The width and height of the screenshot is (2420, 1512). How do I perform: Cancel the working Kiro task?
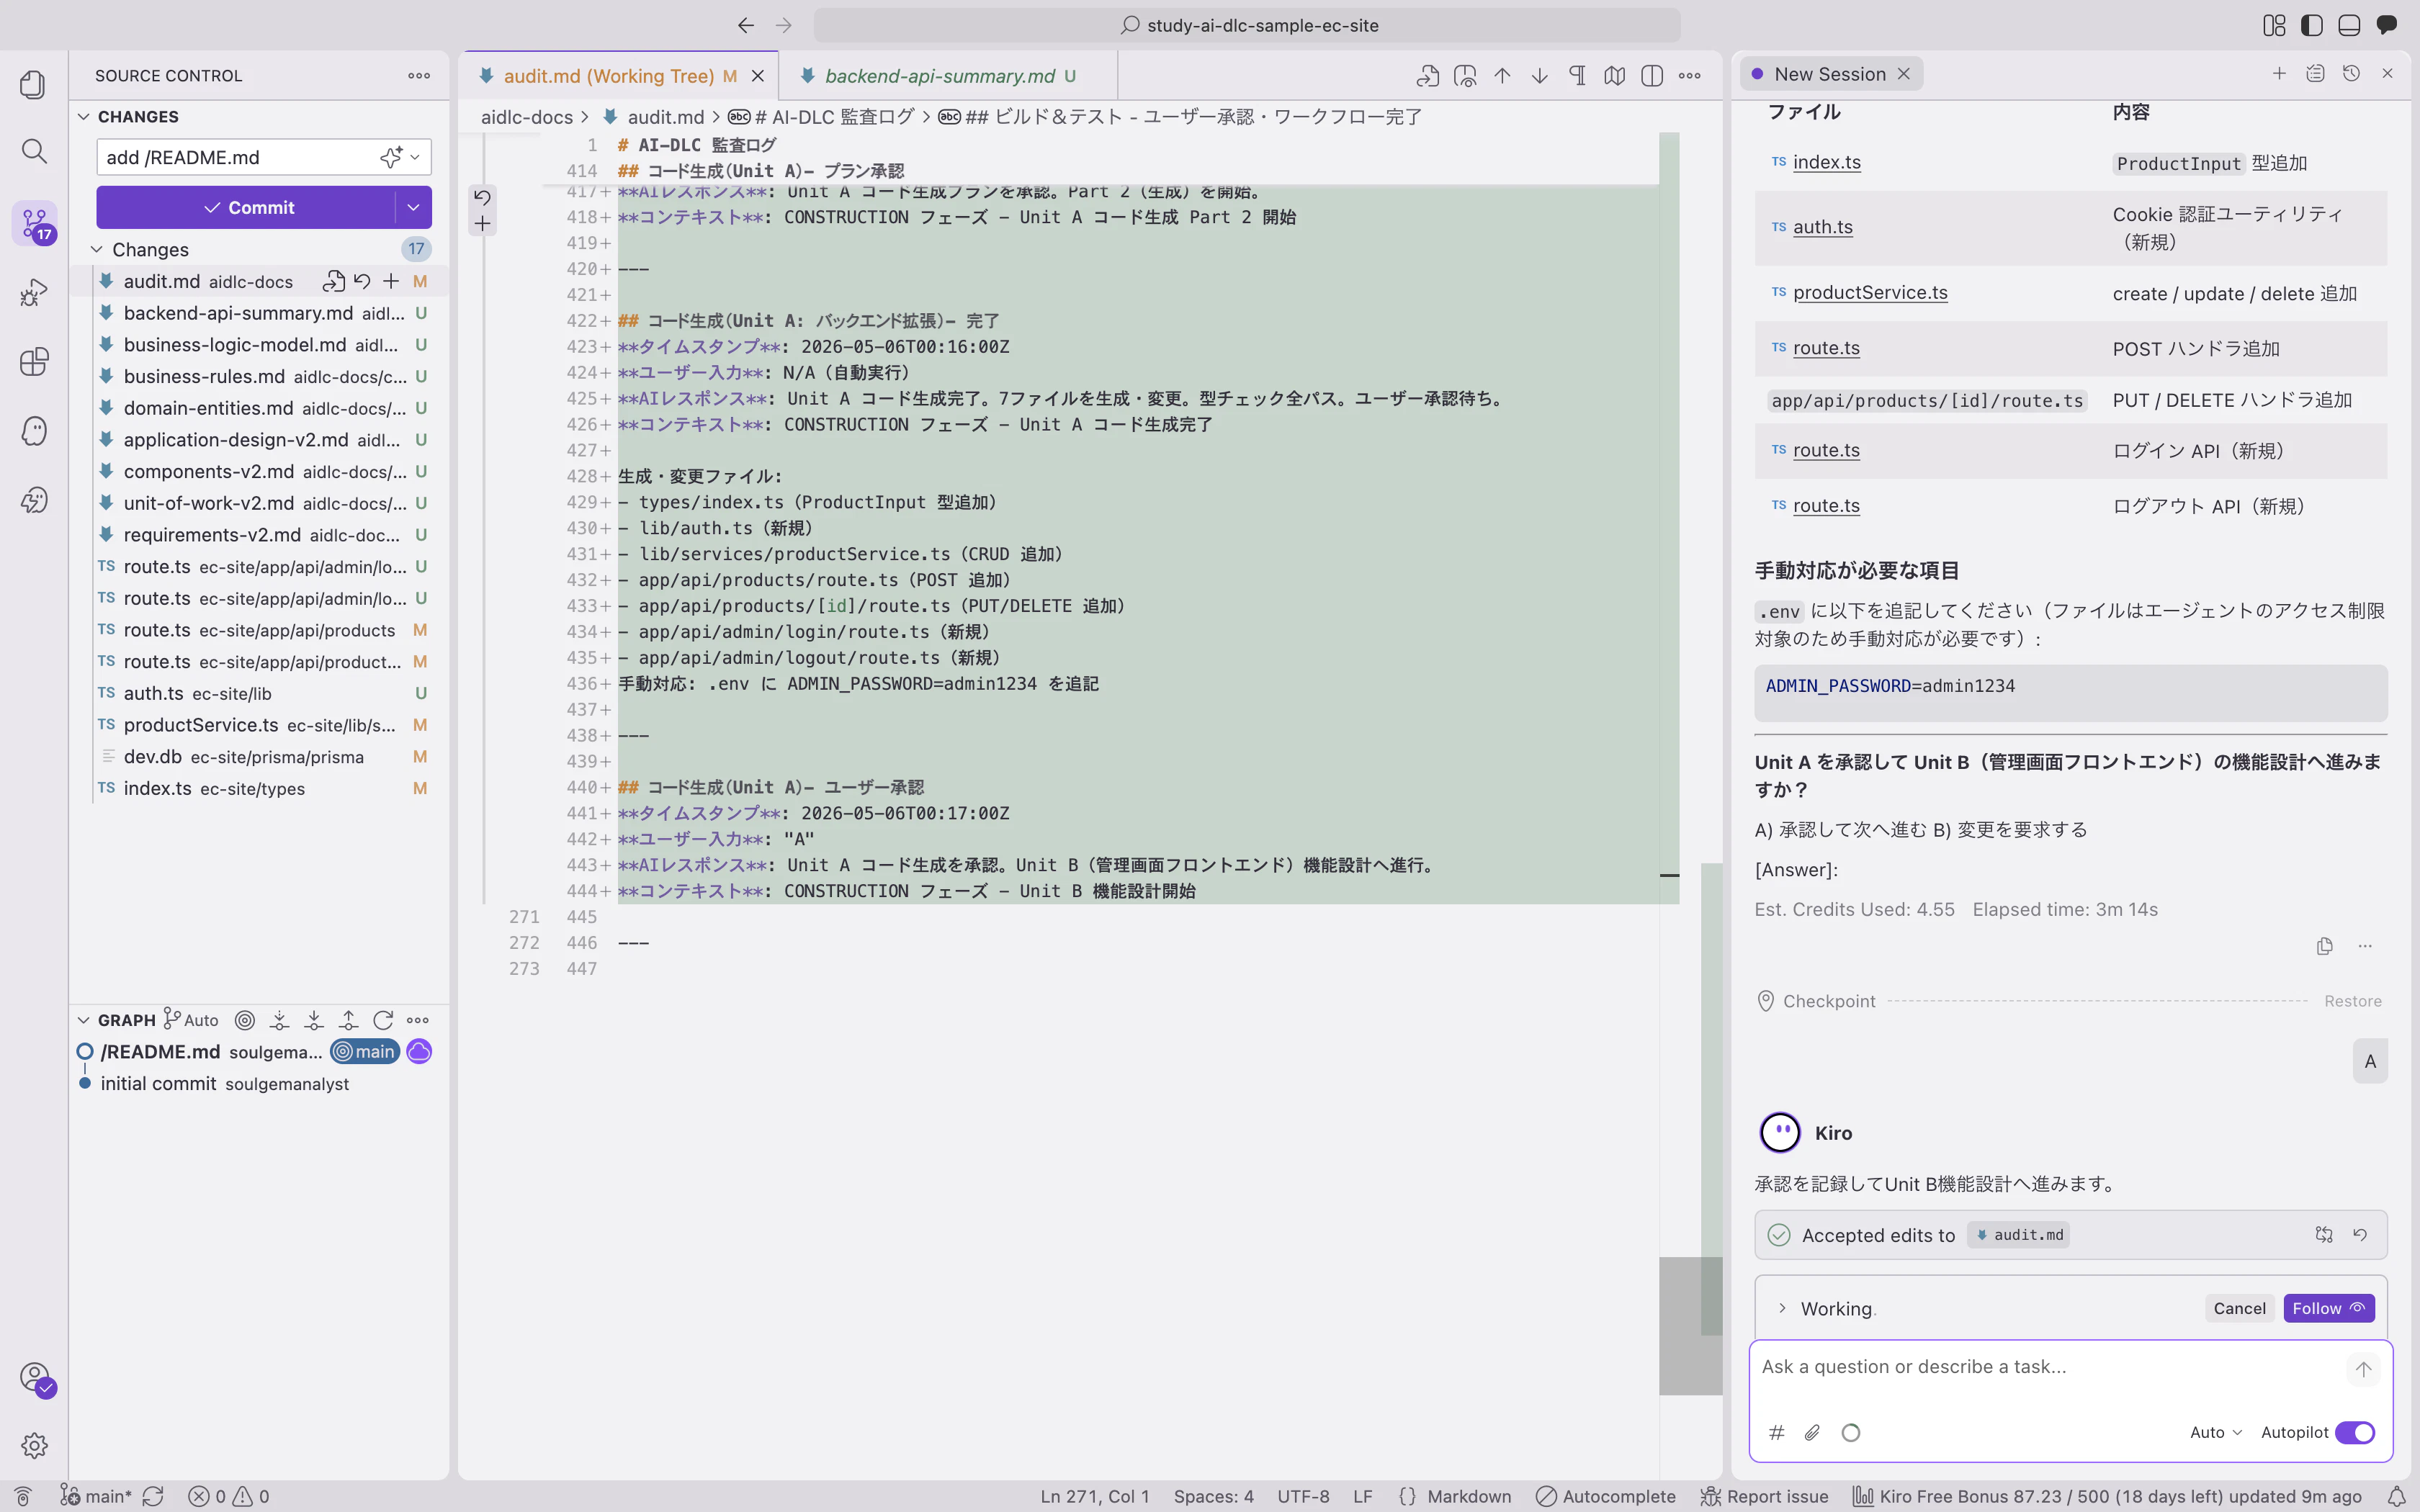tap(2239, 1308)
